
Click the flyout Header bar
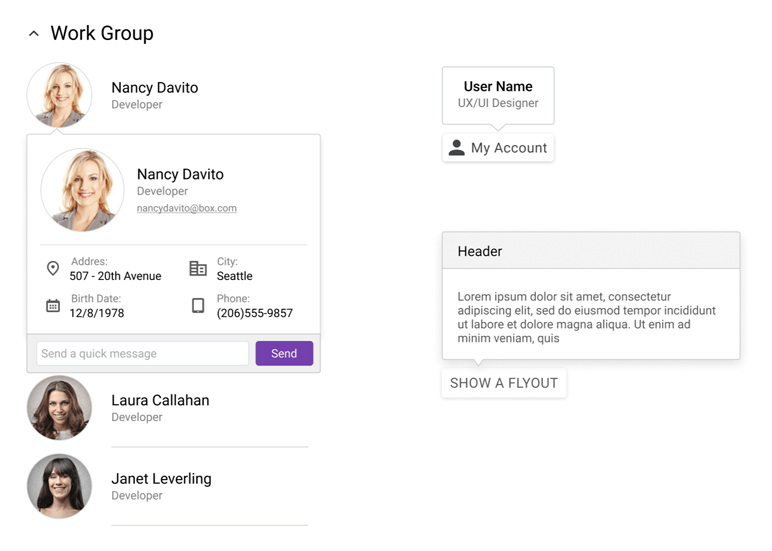591,251
